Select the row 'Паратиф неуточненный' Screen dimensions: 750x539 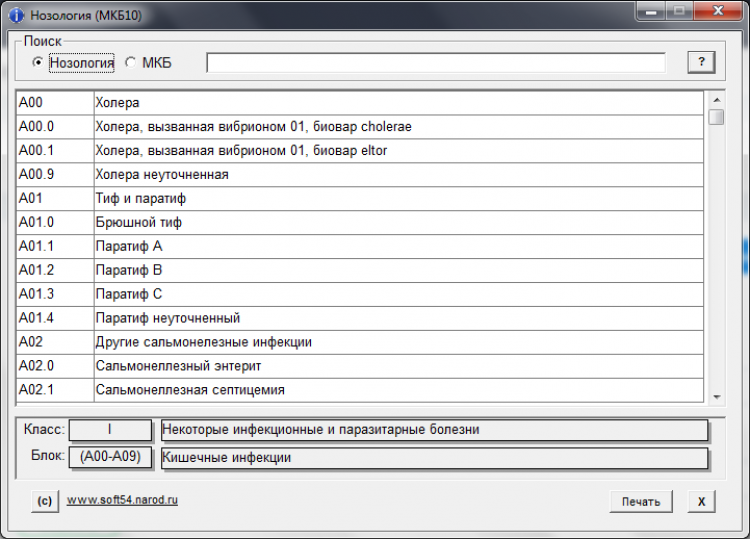[x=360, y=318]
